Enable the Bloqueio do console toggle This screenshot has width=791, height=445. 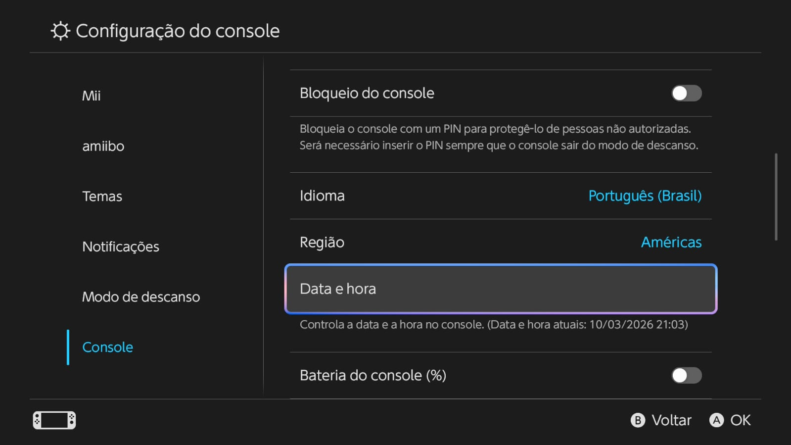coord(686,93)
